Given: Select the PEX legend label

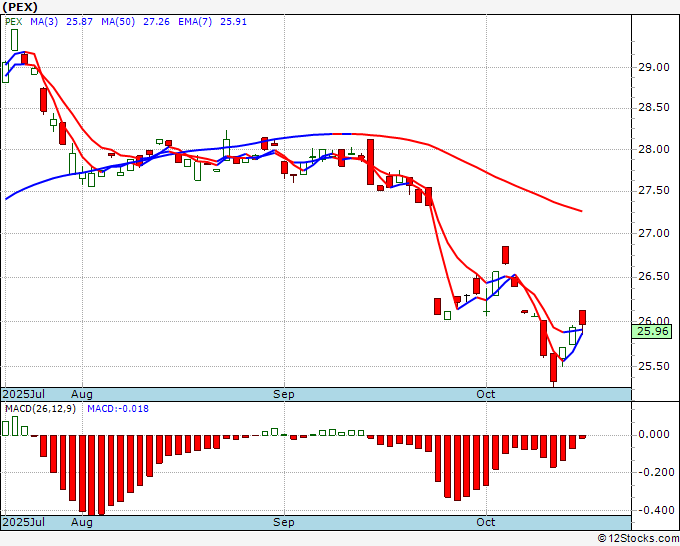Looking at the screenshot, I should tap(13, 22).
